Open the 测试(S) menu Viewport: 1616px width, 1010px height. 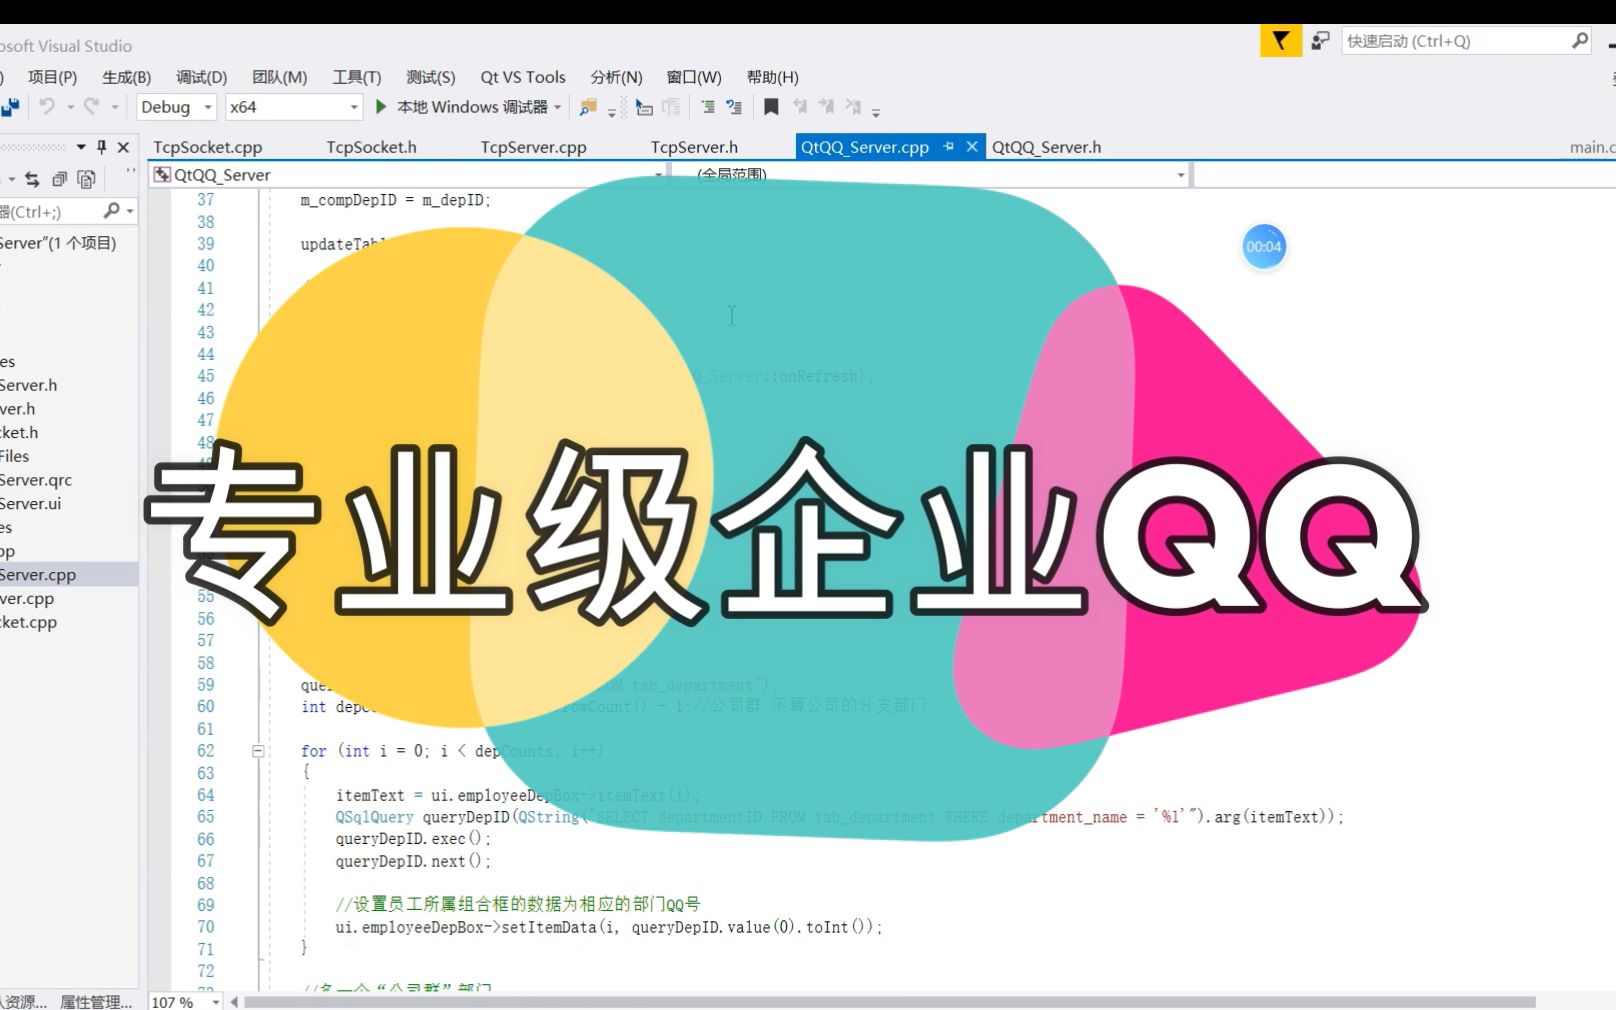(430, 77)
